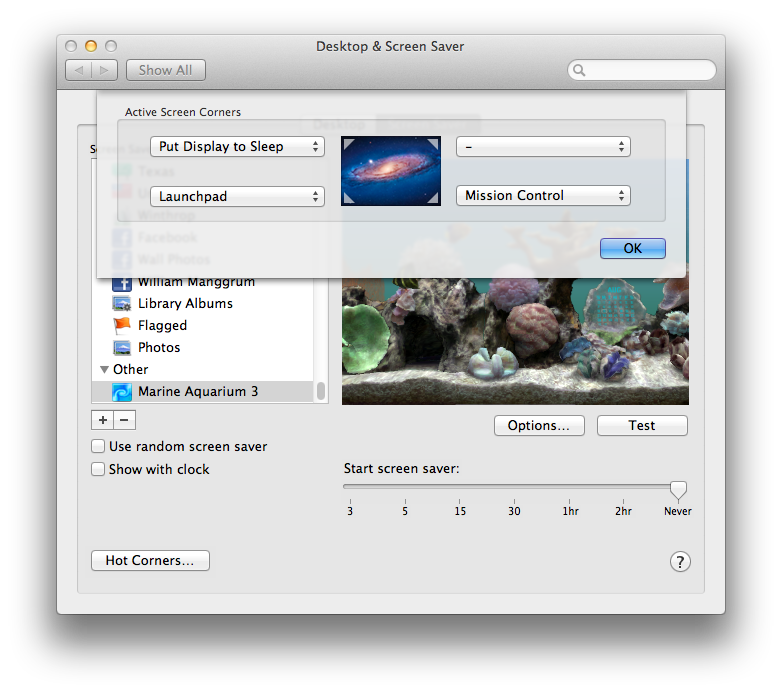This screenshot has height=693, width=782.
Task: Click the magnifying glass search icon
Action: [579, 70]
